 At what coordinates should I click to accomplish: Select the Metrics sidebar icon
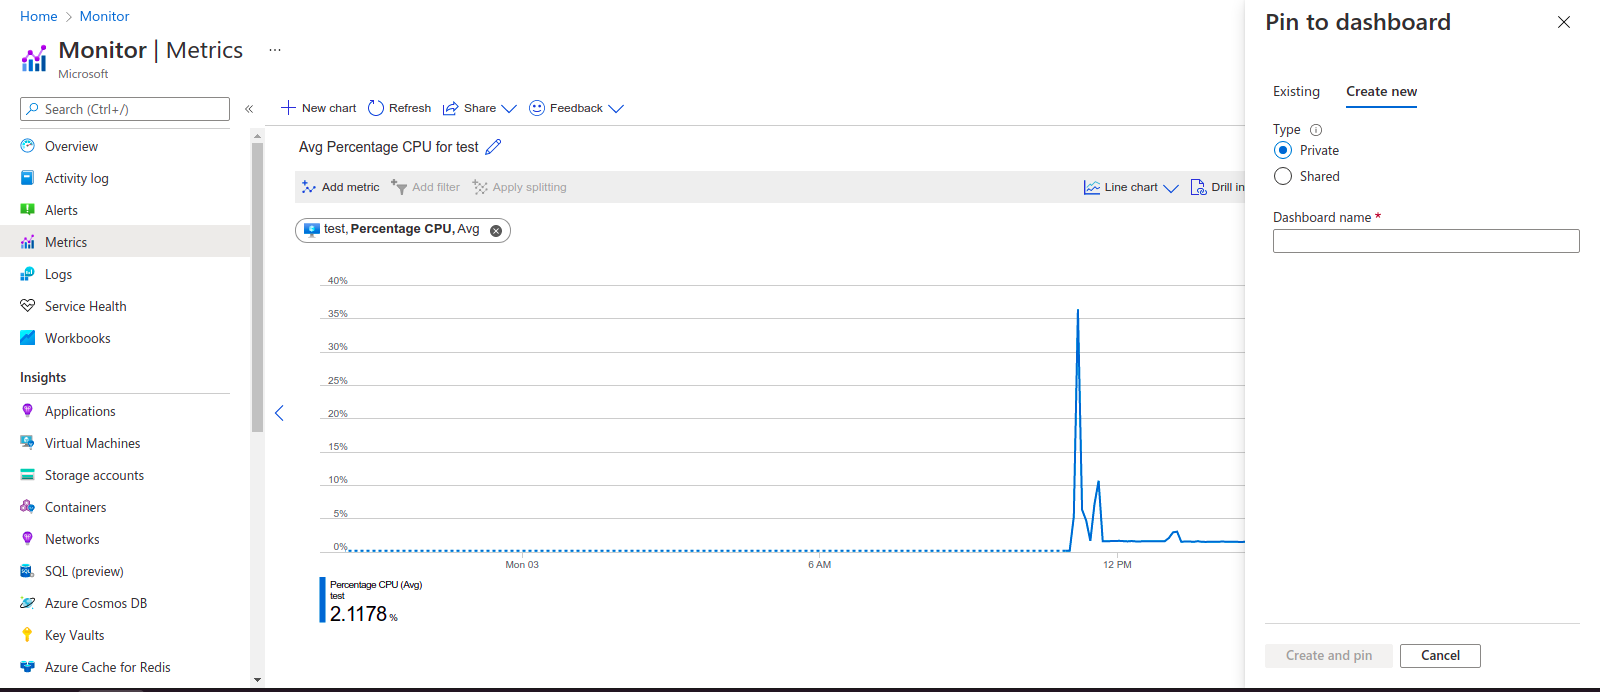28,242
